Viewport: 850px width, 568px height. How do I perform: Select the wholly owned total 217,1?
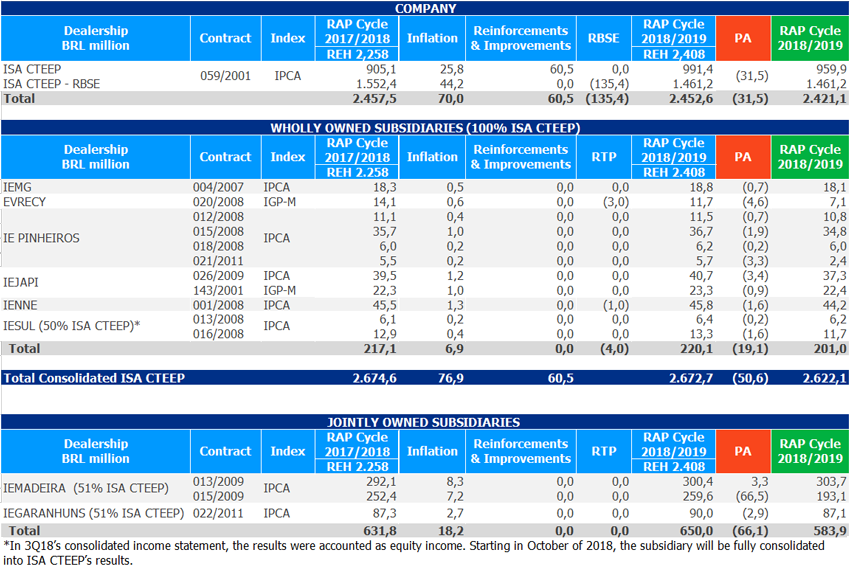(380, 348)
